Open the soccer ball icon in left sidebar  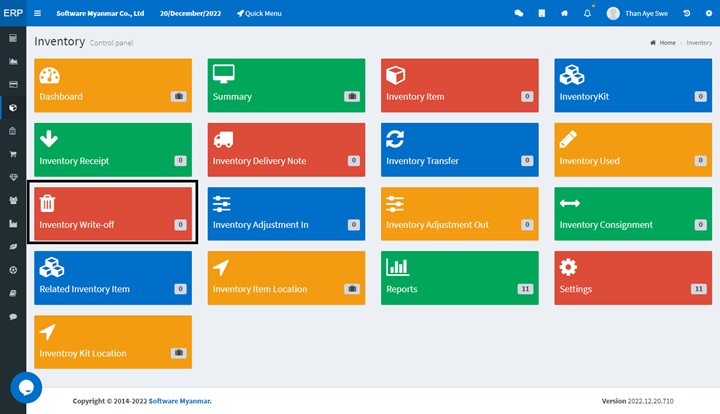(x=13, y=270)
